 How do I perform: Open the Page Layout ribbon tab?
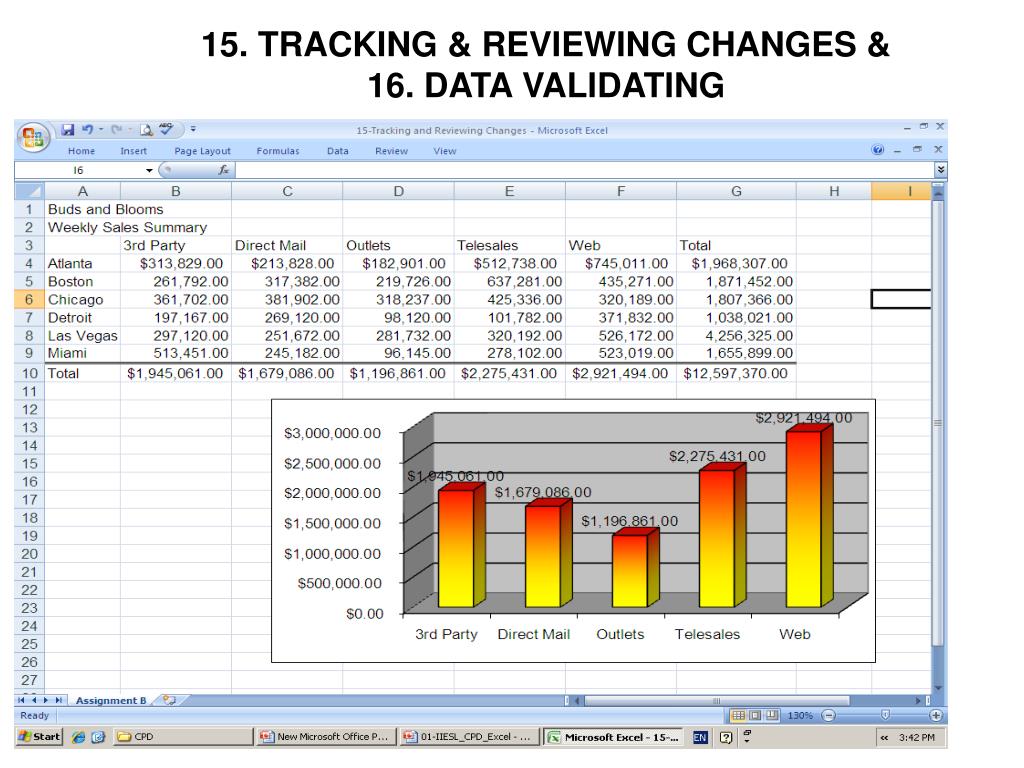coord(202,151)
